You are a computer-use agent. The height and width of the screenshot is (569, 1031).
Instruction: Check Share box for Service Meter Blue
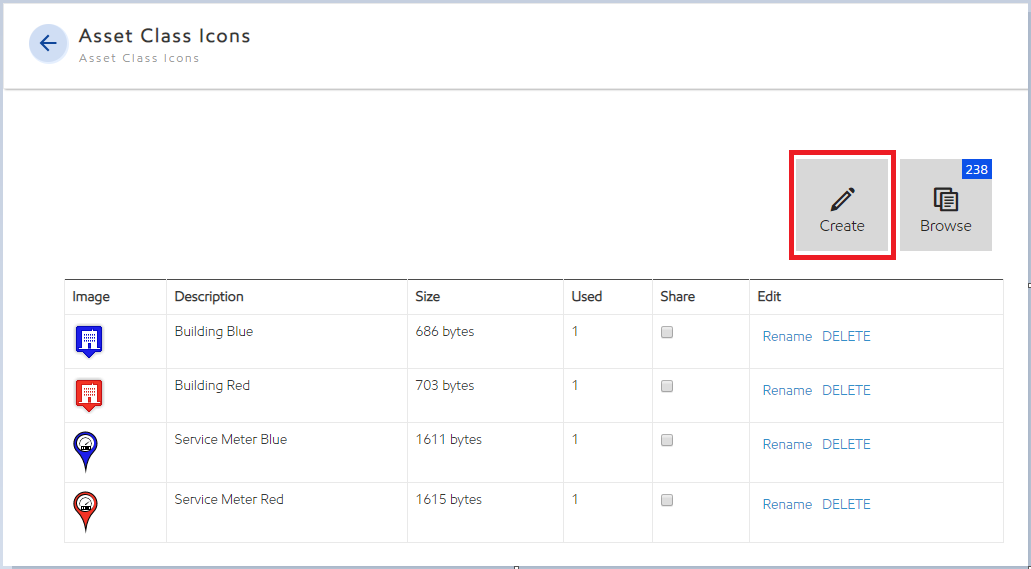tap(667, 440)
